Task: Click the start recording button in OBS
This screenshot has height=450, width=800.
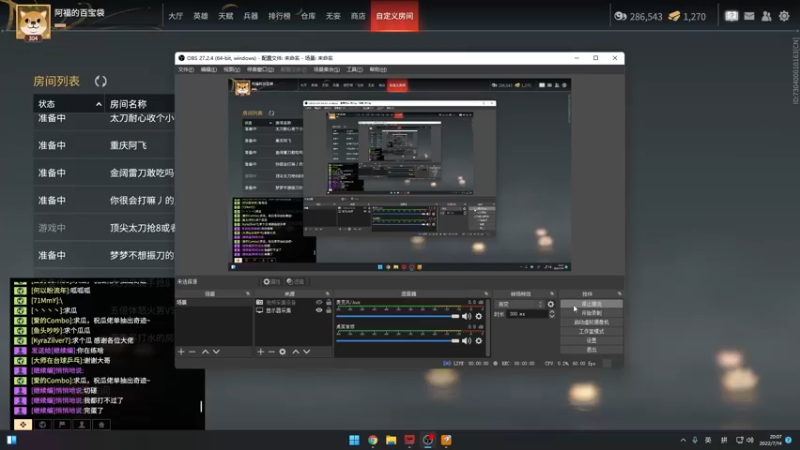Action: pos(591,313)
